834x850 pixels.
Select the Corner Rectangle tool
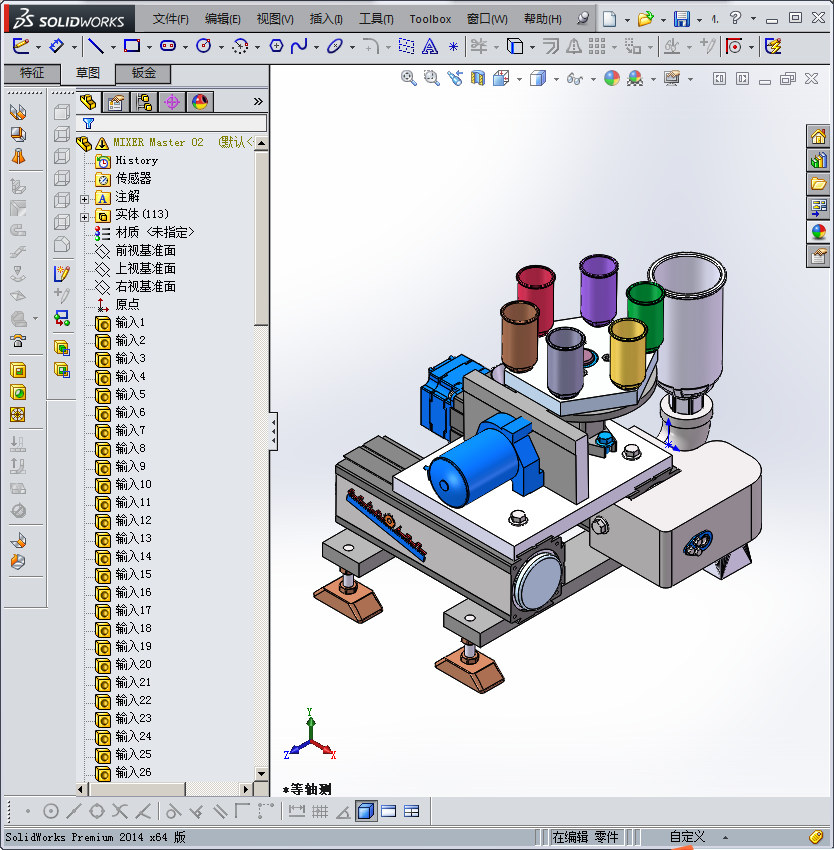[132, 47]
